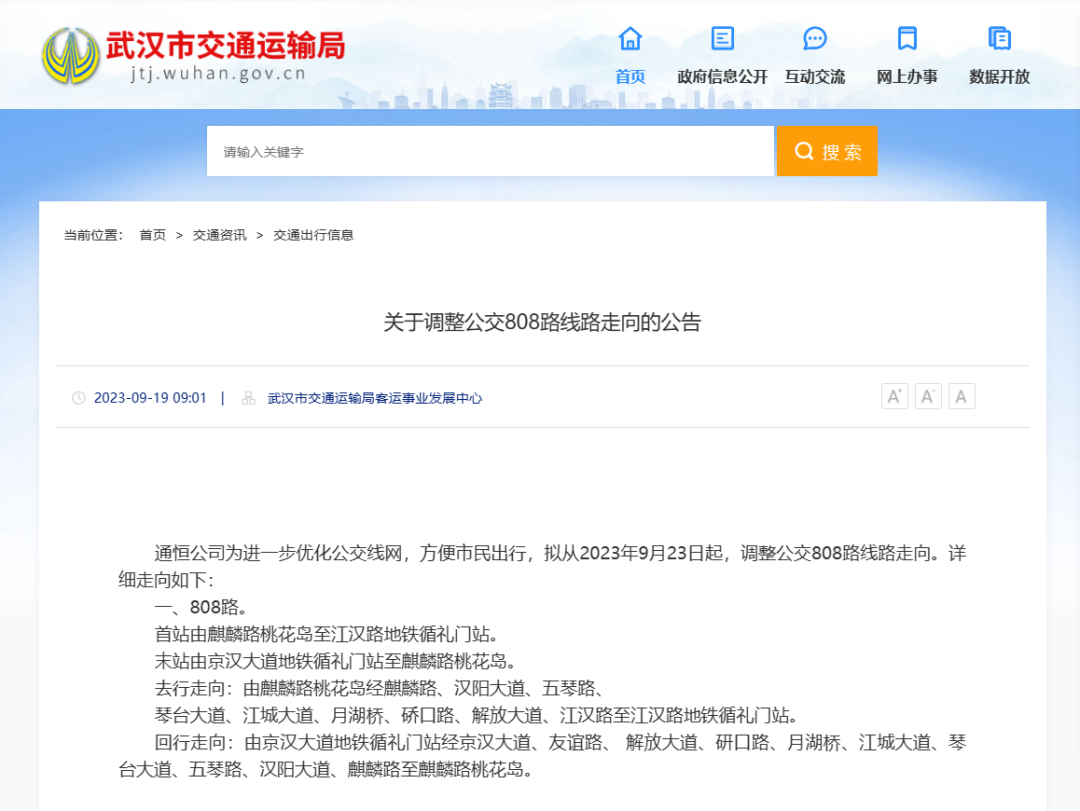Click the clock icon beside publish date

[79, 398]
